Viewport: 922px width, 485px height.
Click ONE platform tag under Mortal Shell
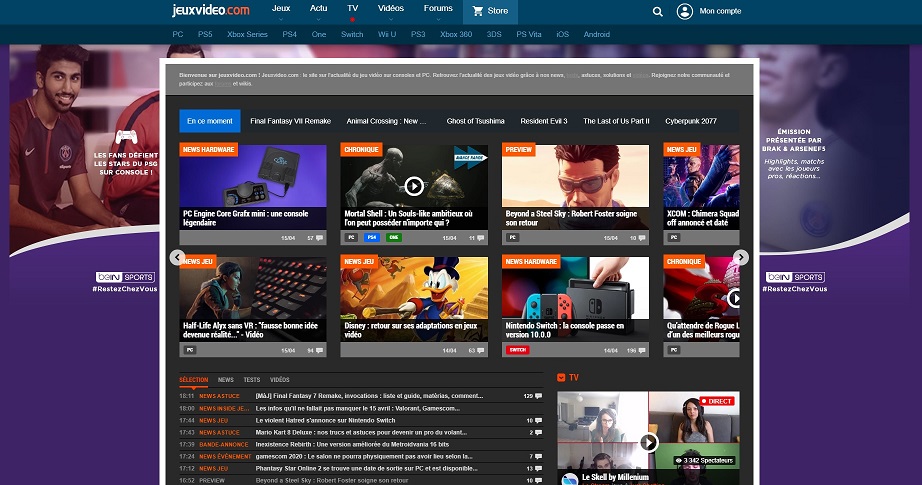tap(393, 238)
